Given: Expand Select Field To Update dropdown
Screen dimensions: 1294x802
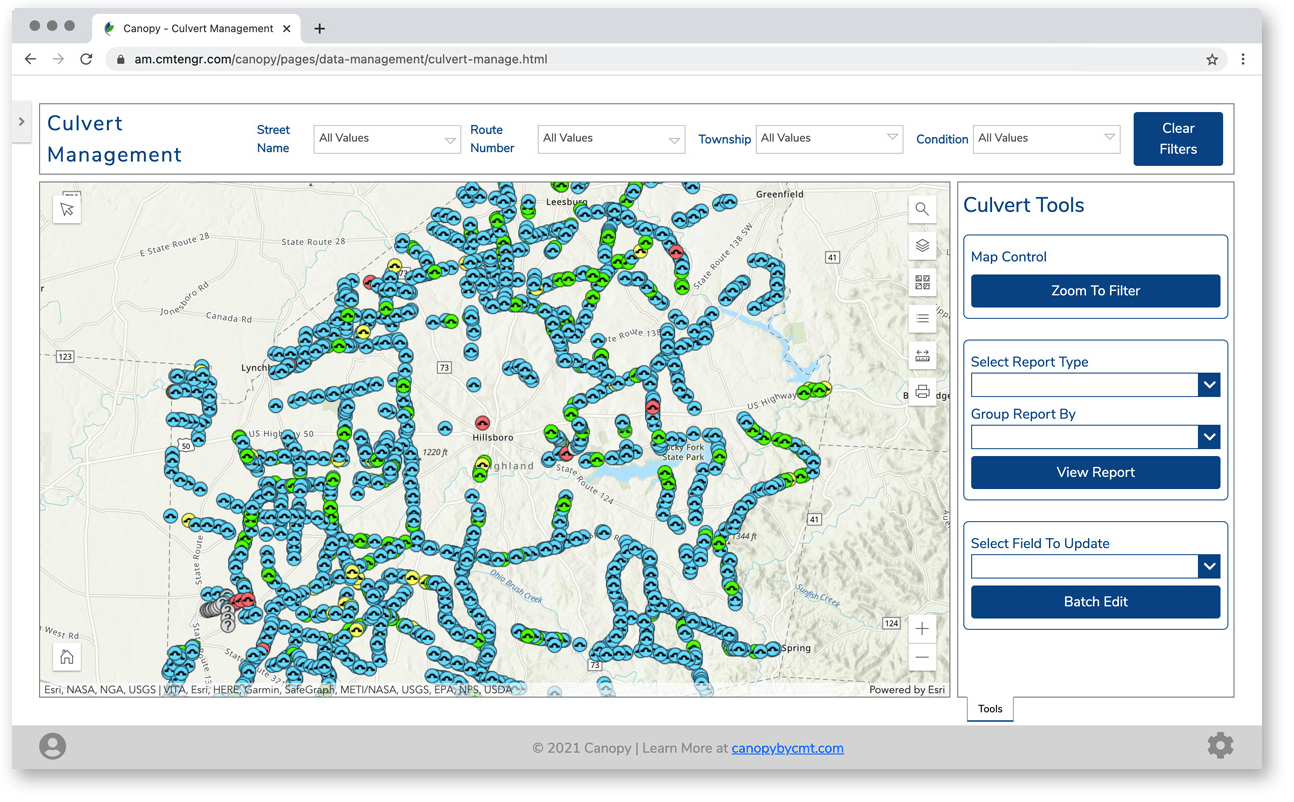Looking at the screenshot, I should click(x=1096, y=566).
